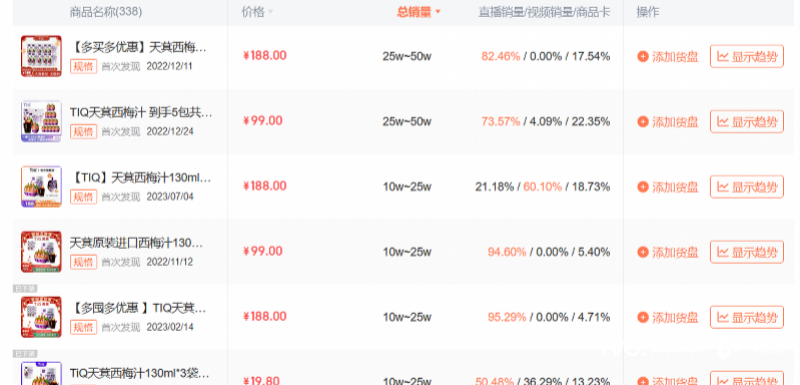Image resolution: width=800 pixels, height=385 pixels.
Task: Click product title TiQ天萁西梅汁130ml*3袋
Action: tap(140, 373)
